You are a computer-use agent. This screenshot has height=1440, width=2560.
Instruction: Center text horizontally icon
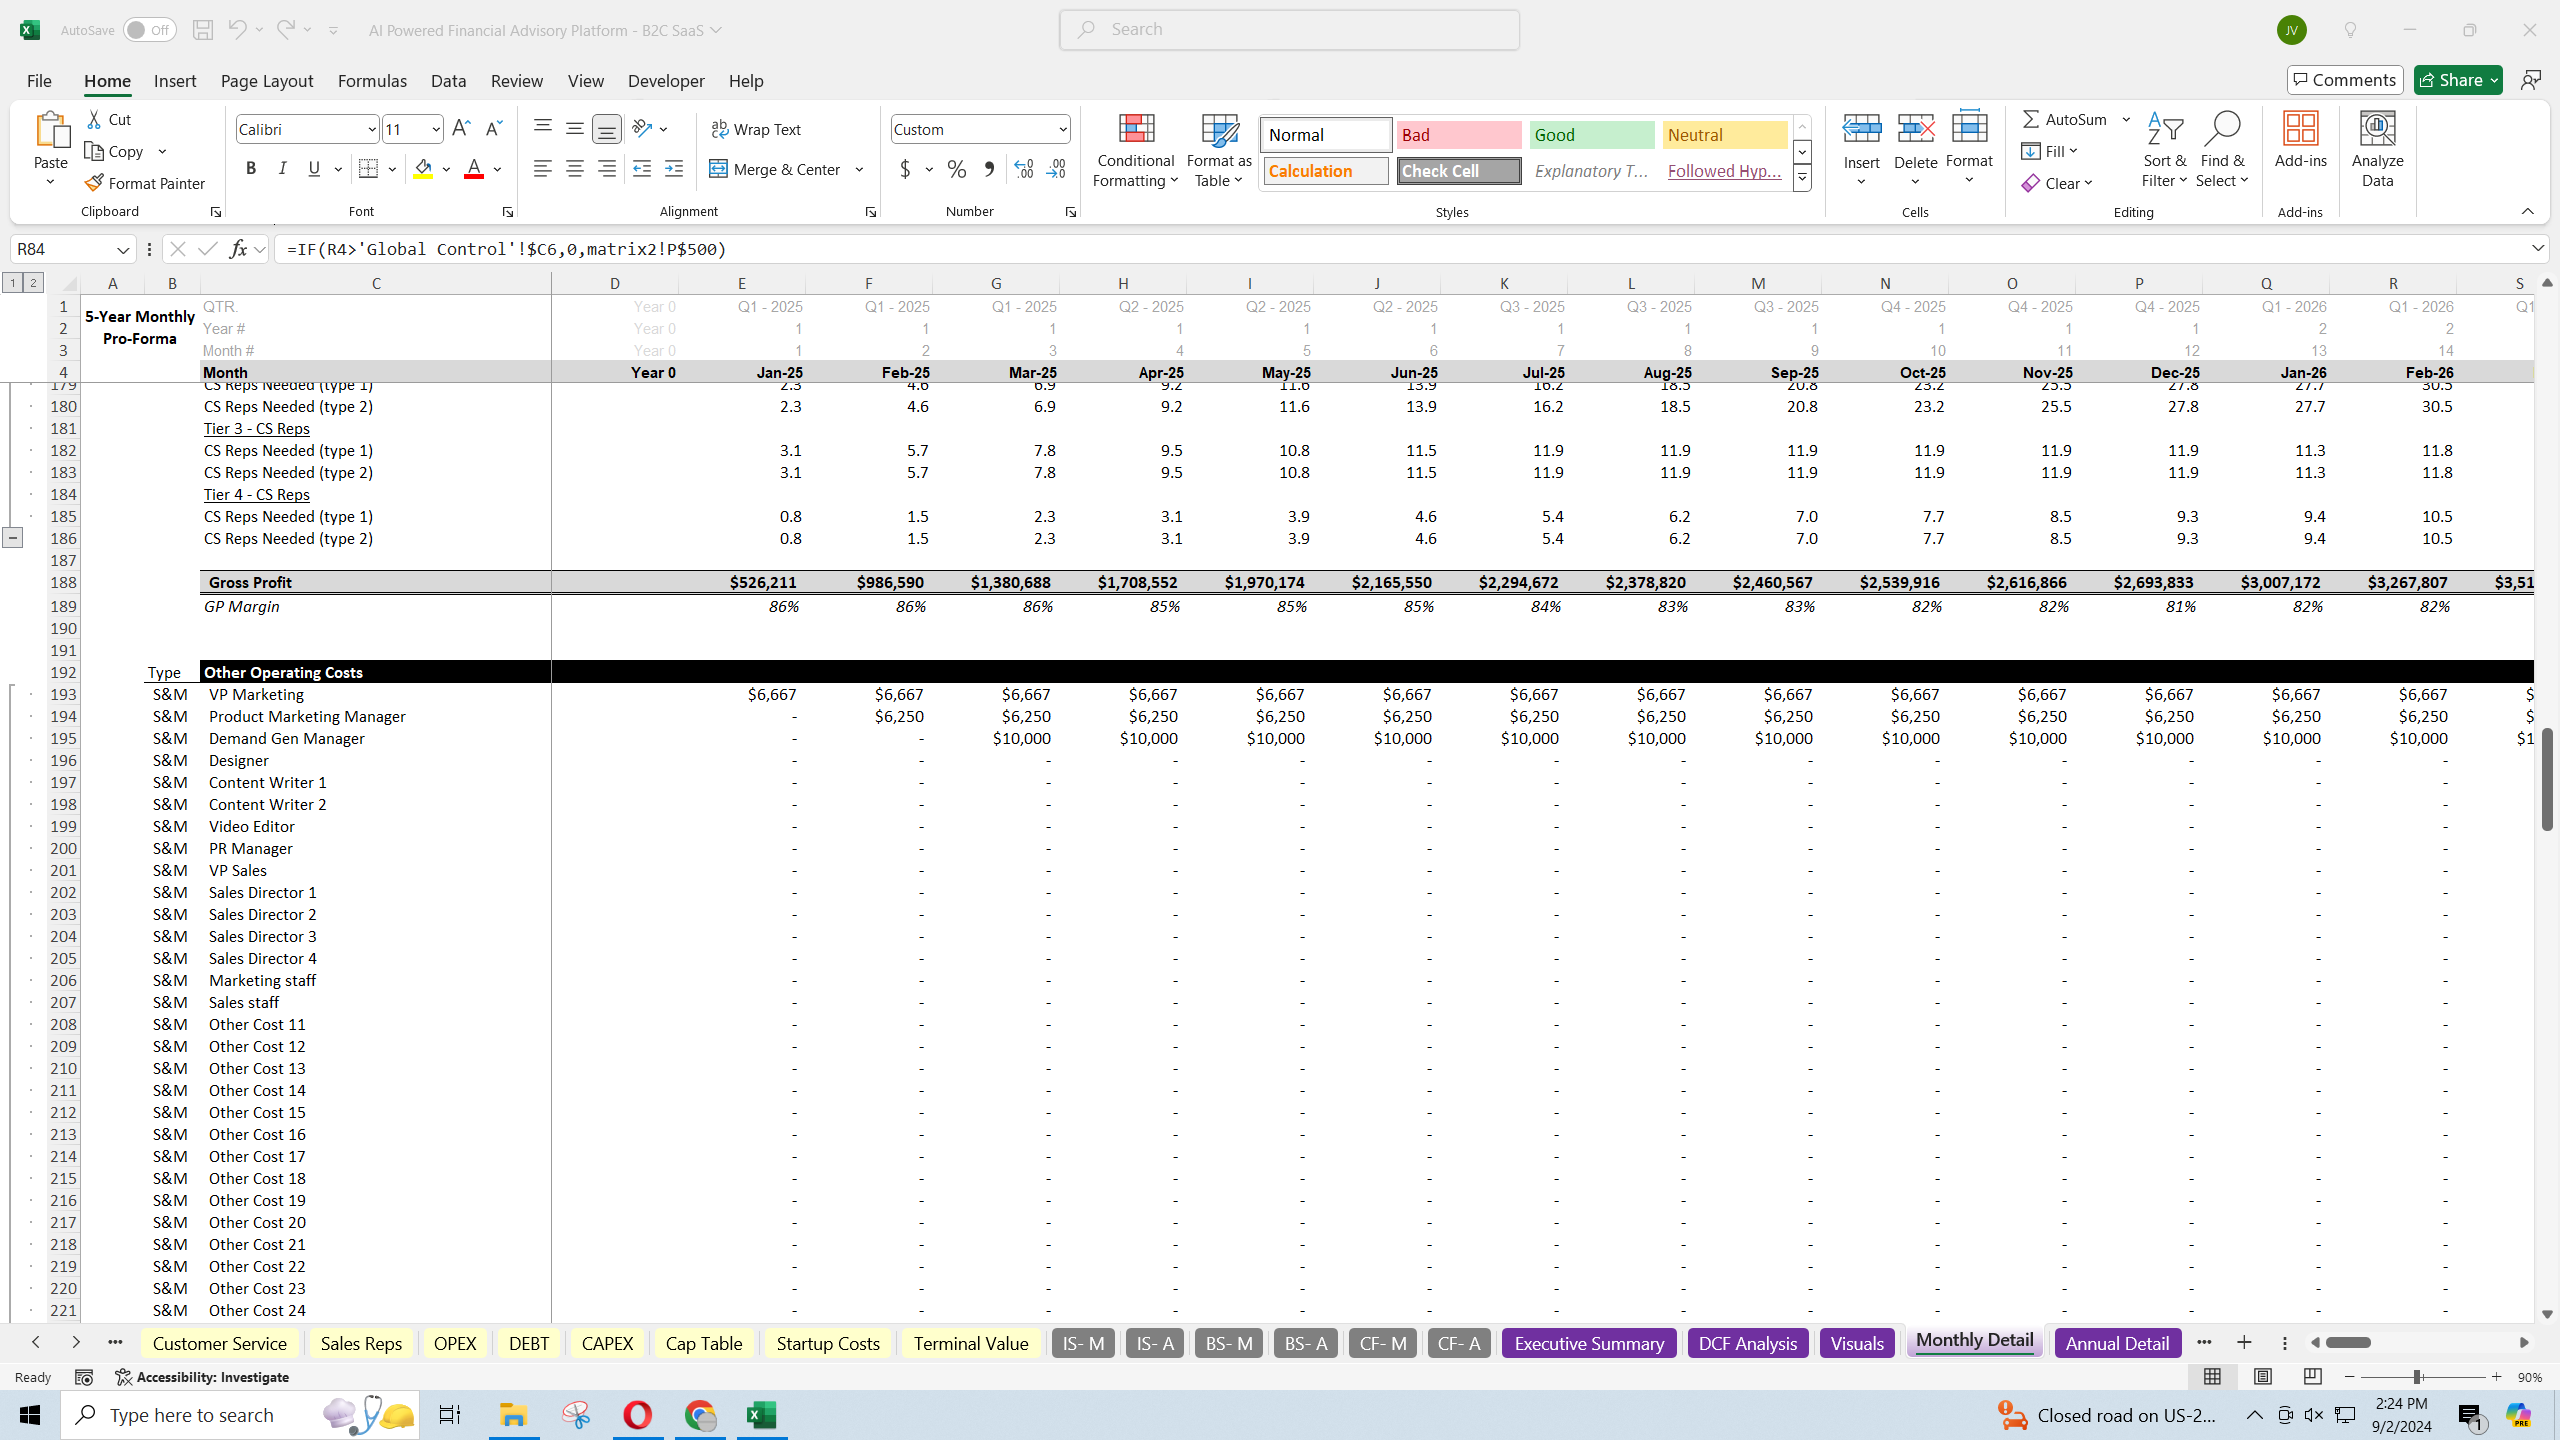click(575, 169)
